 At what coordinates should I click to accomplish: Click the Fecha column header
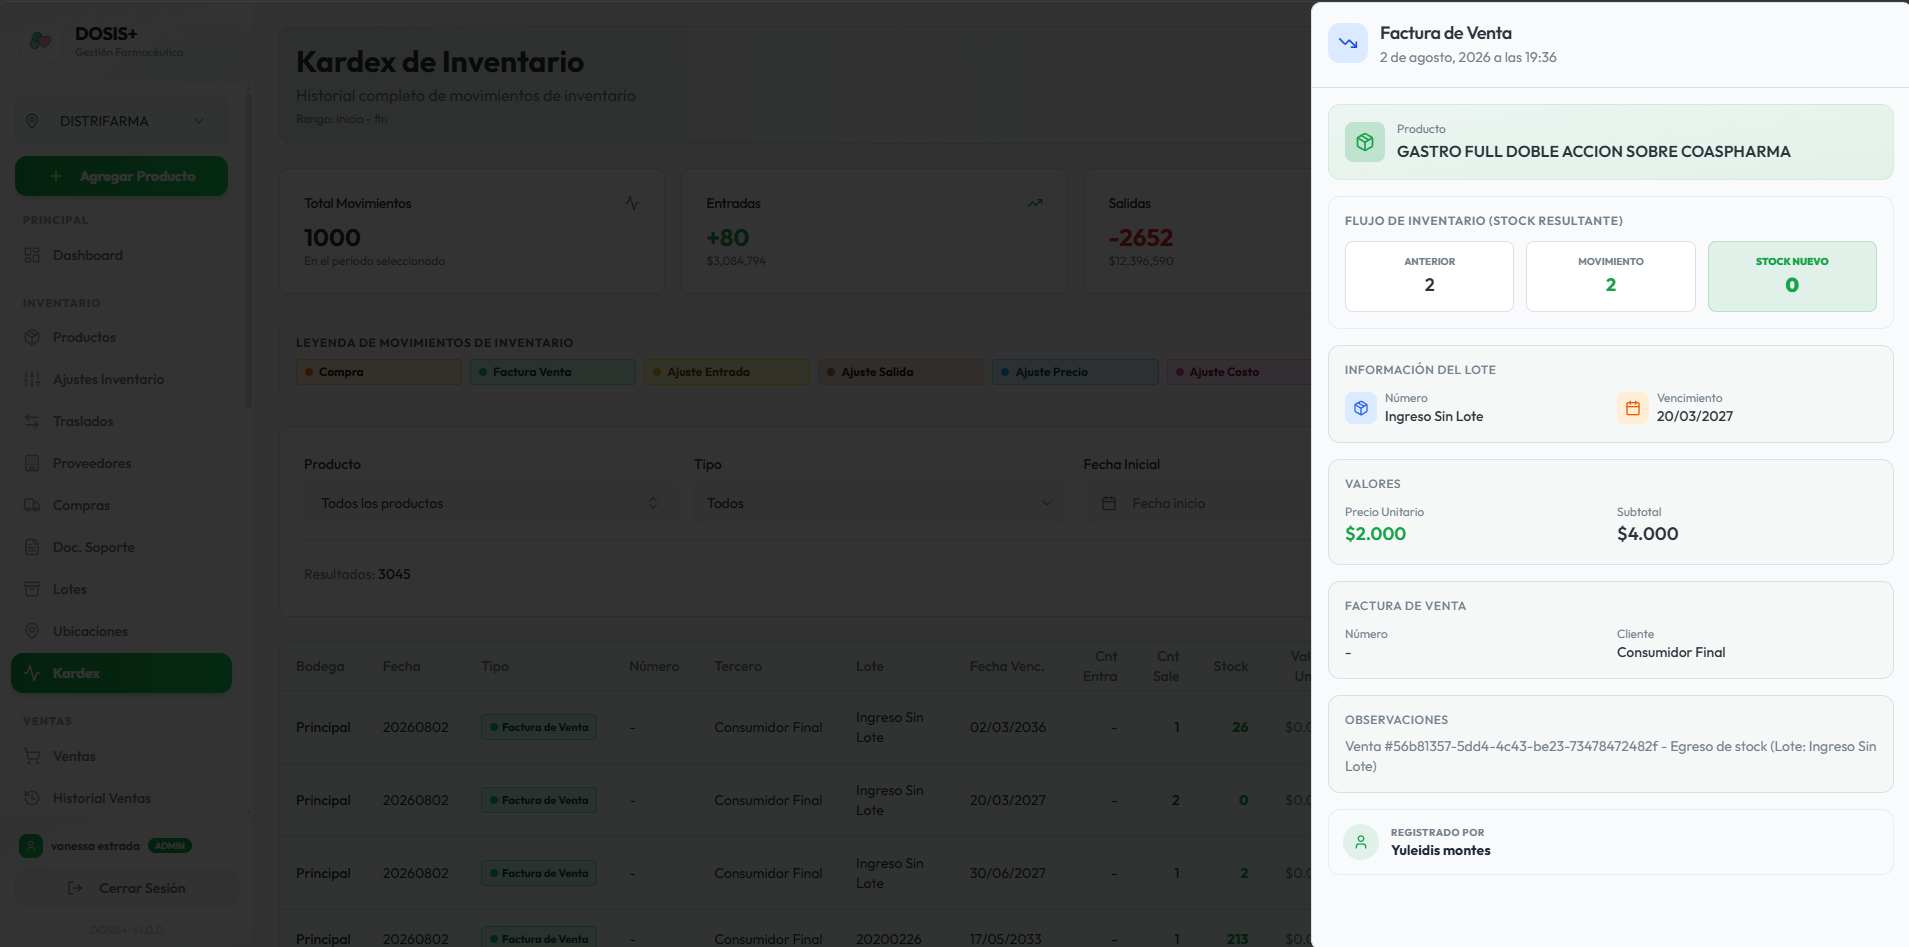tap(401, 666)
